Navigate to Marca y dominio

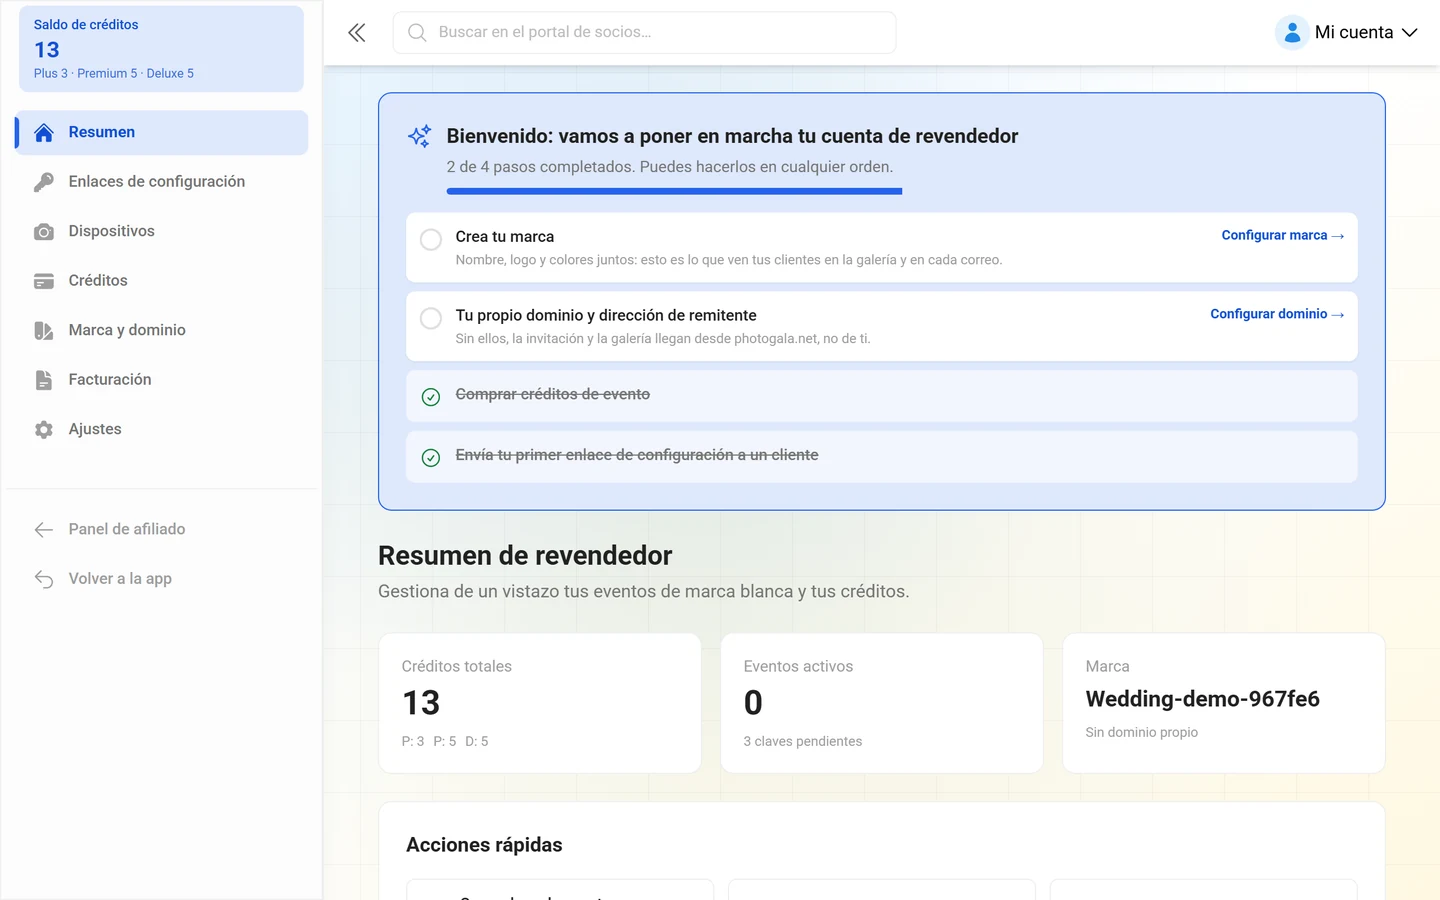click(x=162, y=331)
